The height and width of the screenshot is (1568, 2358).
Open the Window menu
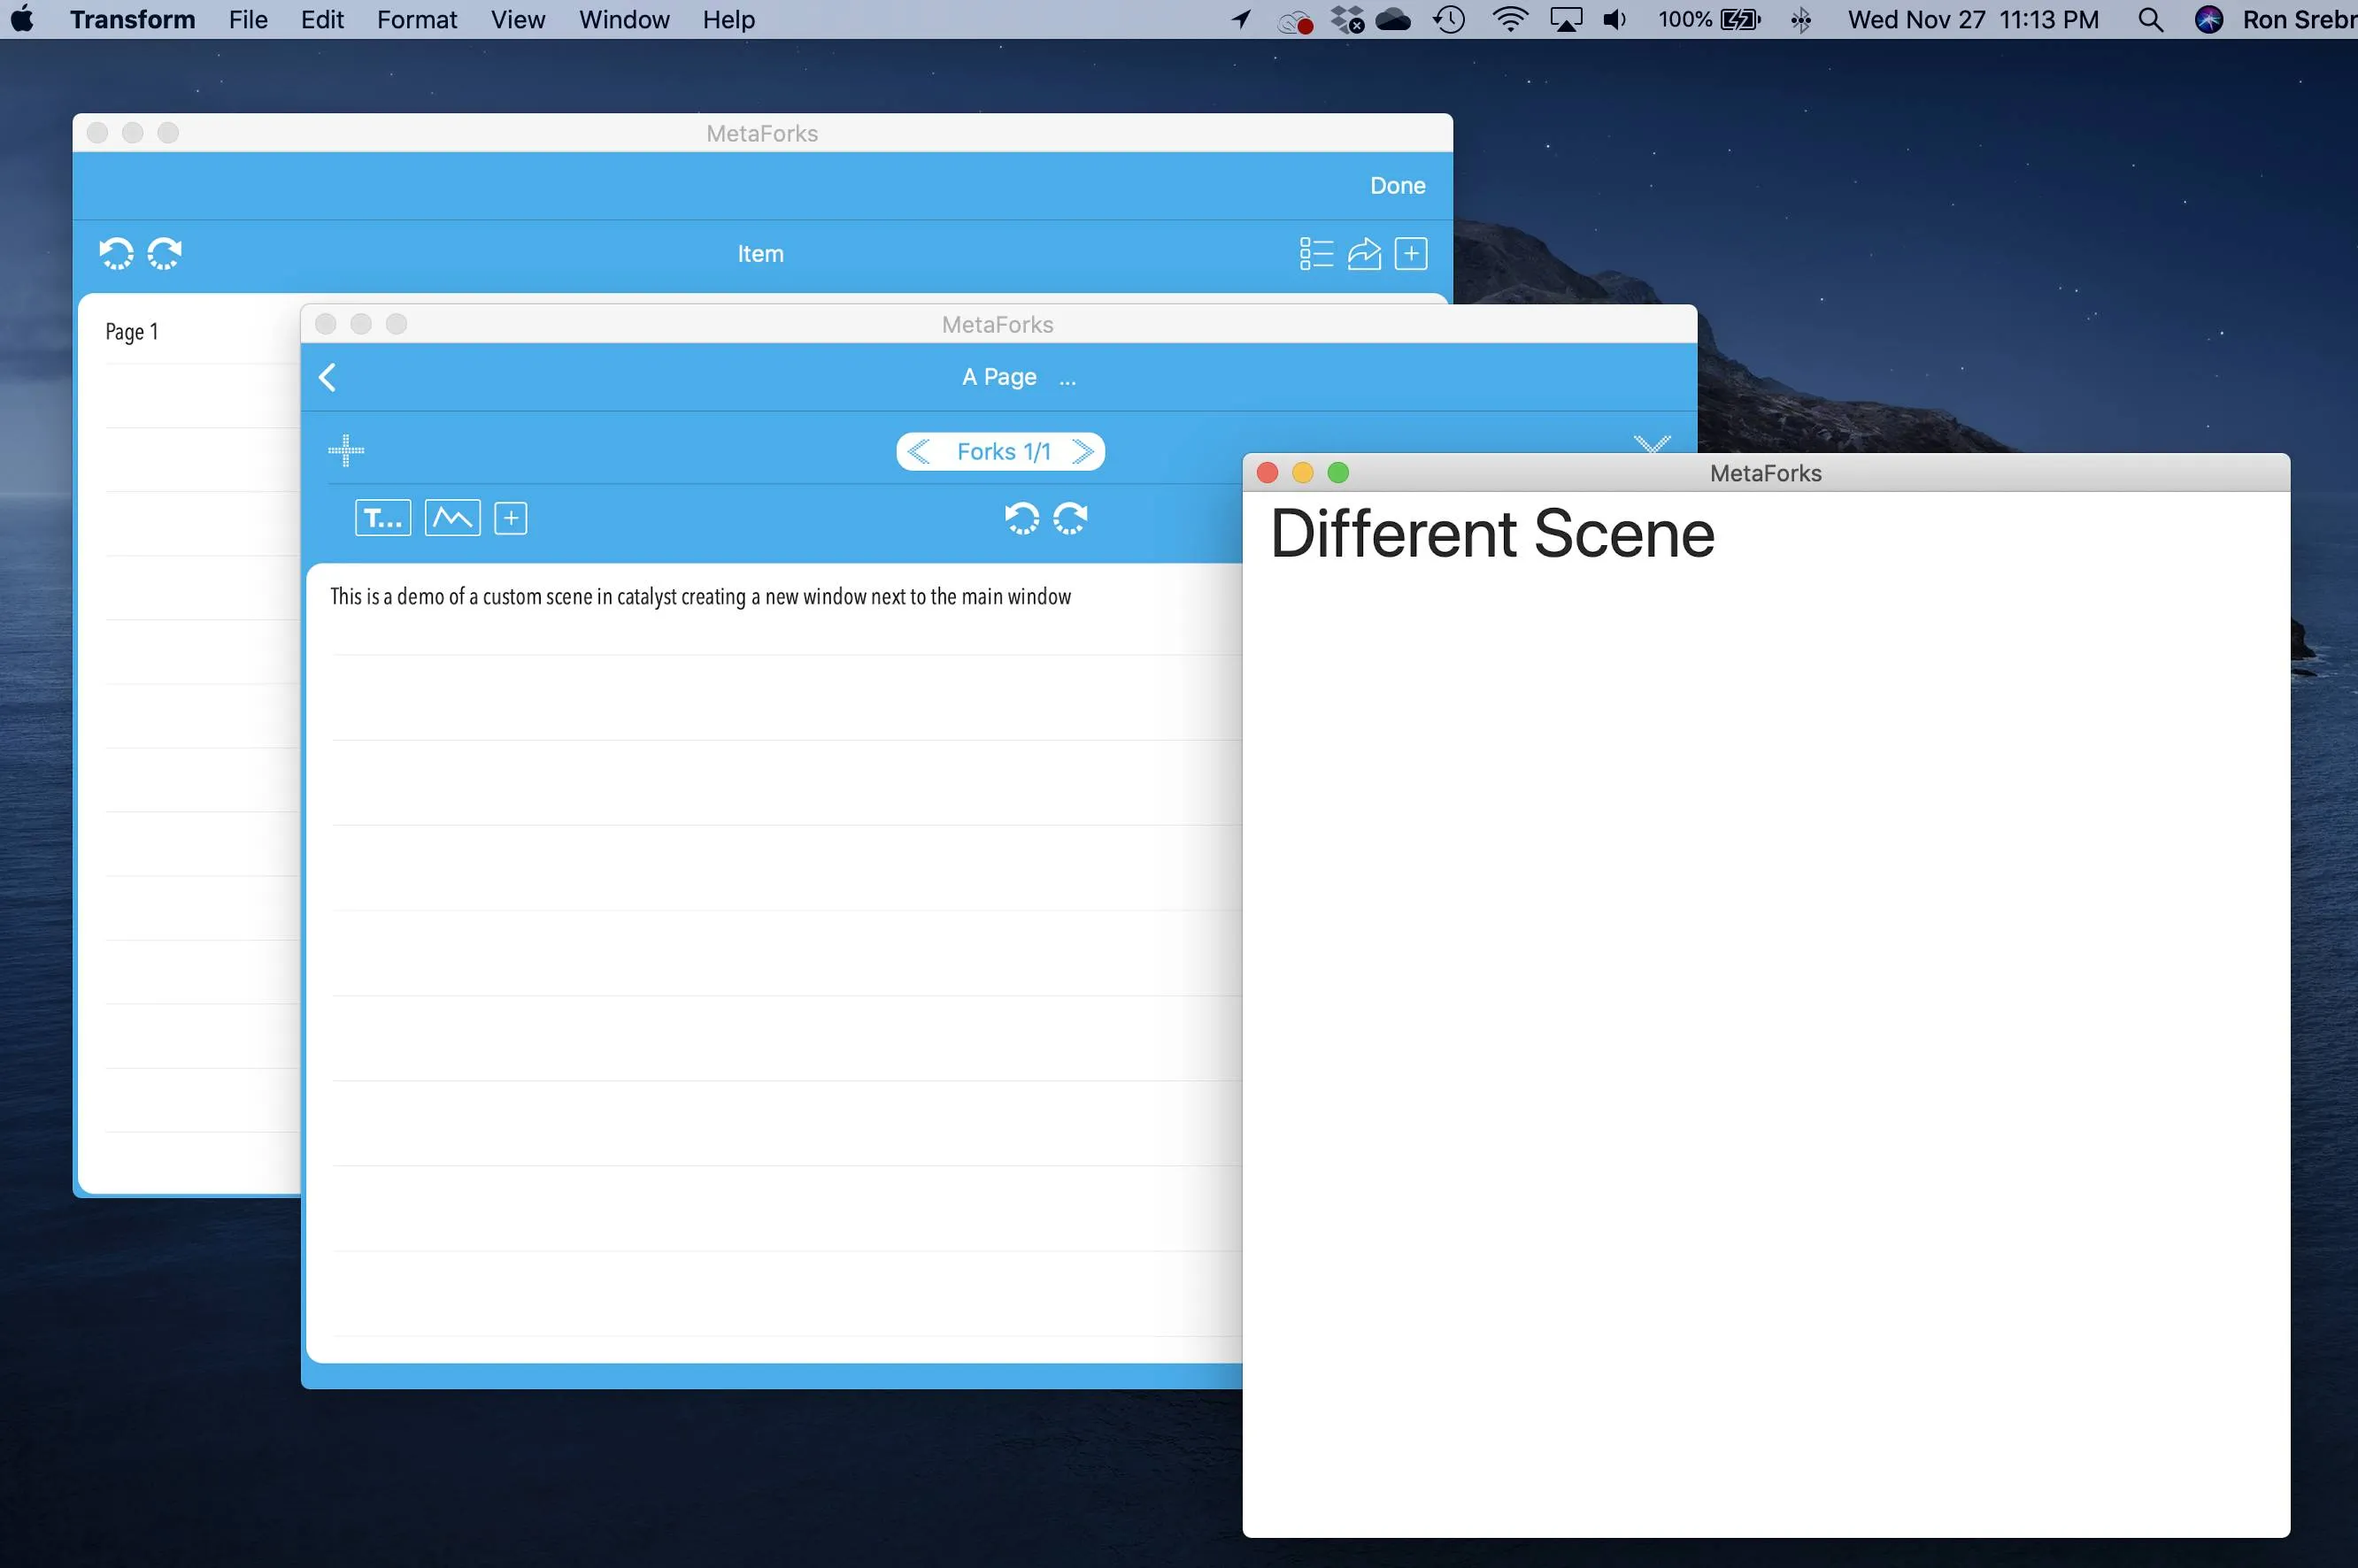click(623, 20)
